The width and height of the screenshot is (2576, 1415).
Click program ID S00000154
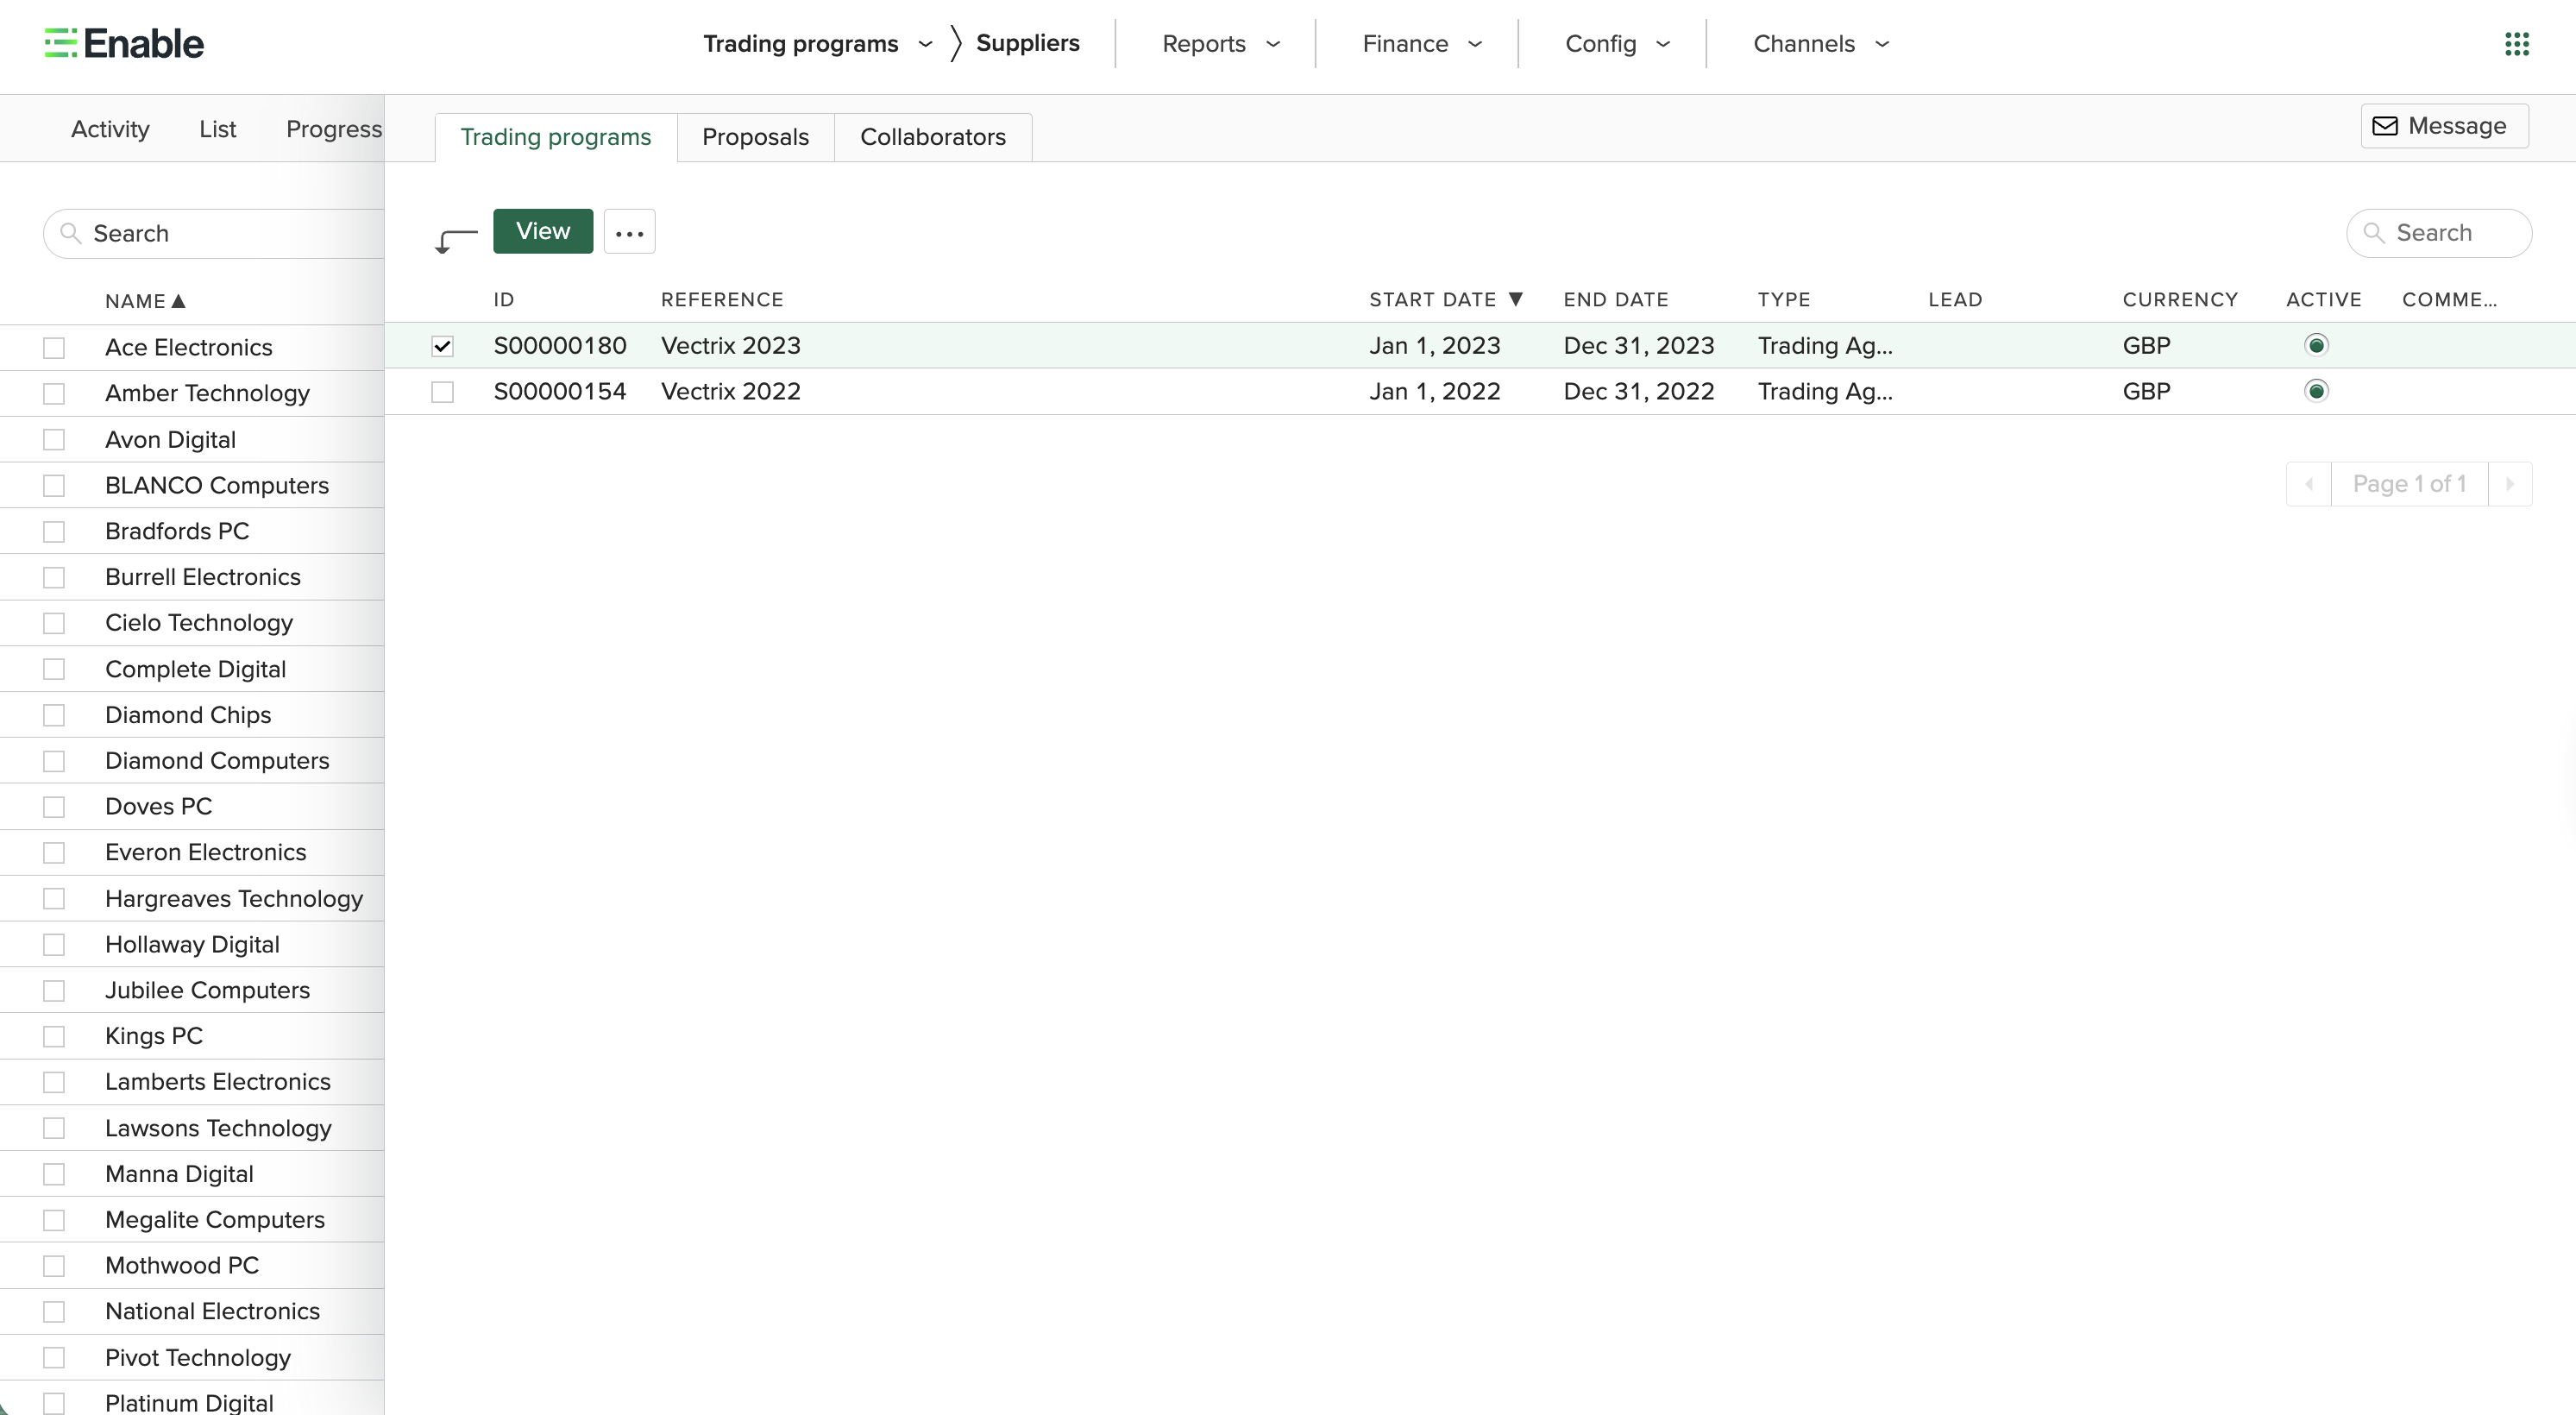click(x=560, y=392)
